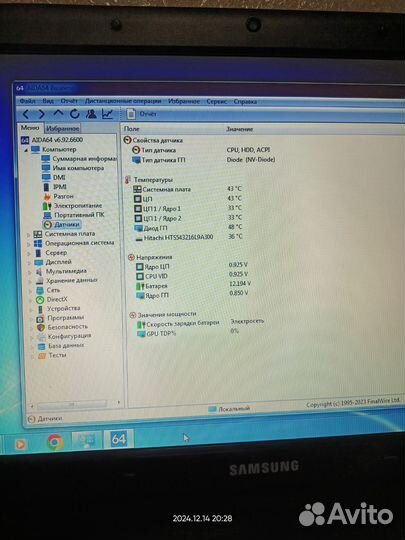405x540 pixels.
Task: Refresh the sensor readings with the refresh icon
Action: pos(75,114)
